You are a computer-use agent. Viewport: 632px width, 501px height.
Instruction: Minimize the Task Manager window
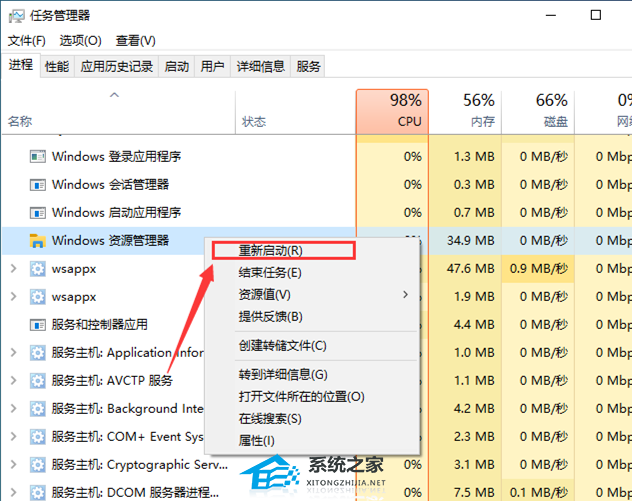point(551,15)
